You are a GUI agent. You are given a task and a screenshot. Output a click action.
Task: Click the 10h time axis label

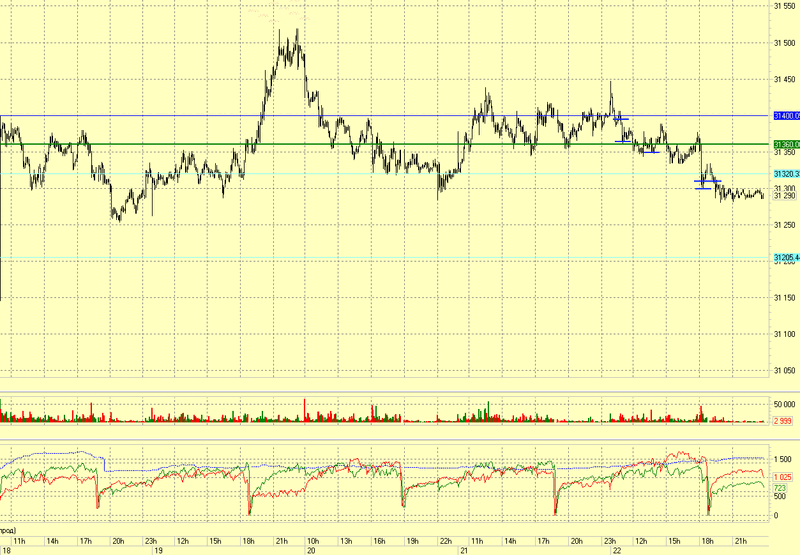[x=313, y=541]
